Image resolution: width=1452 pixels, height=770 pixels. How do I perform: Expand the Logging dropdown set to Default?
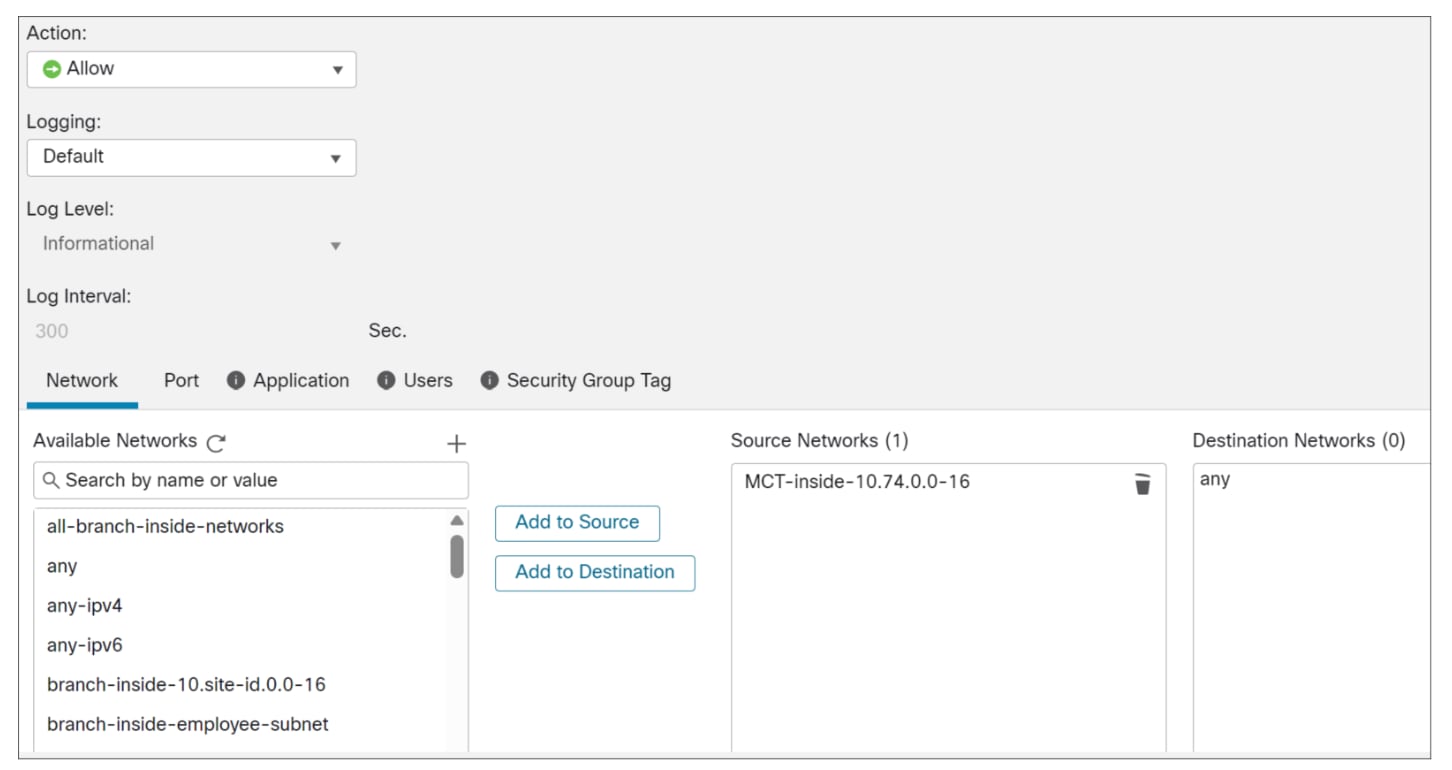click(x=191, y=157)
